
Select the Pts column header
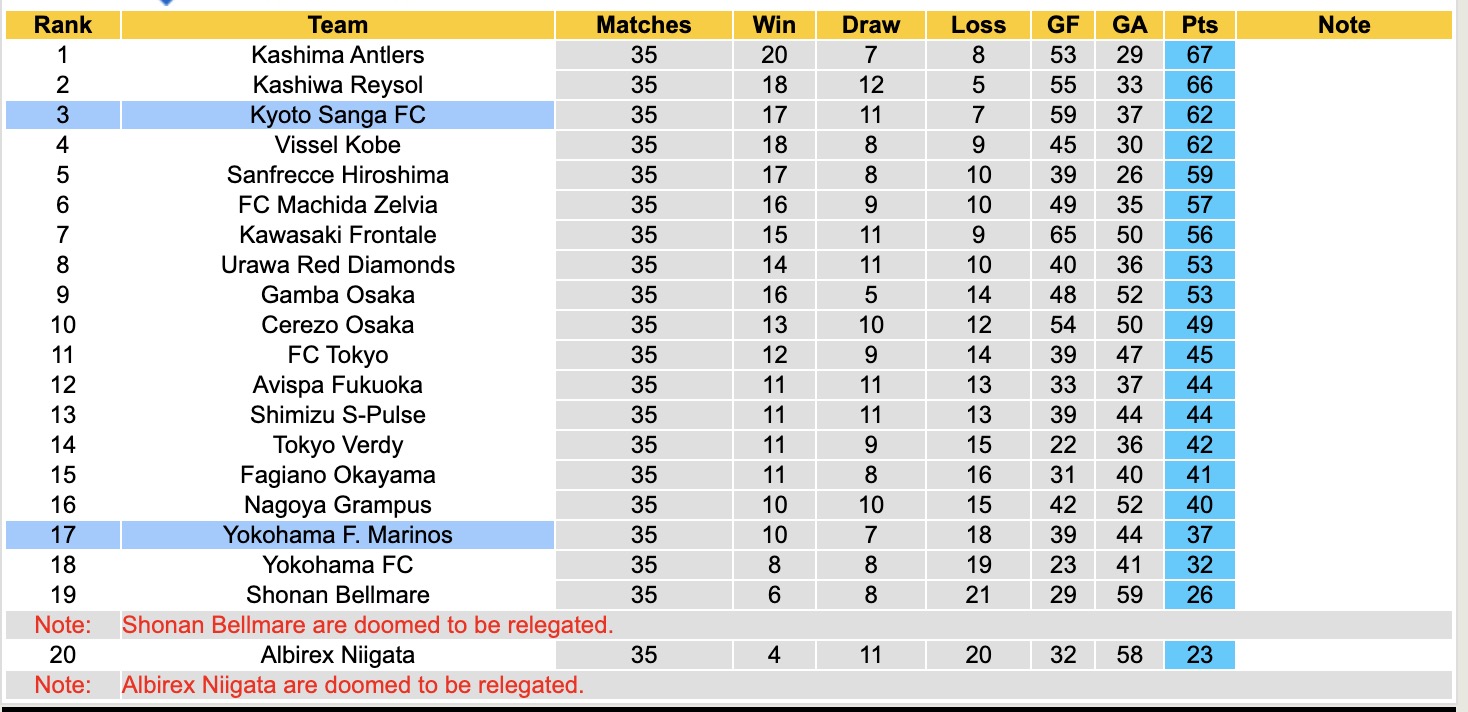tap(1199, 25)
